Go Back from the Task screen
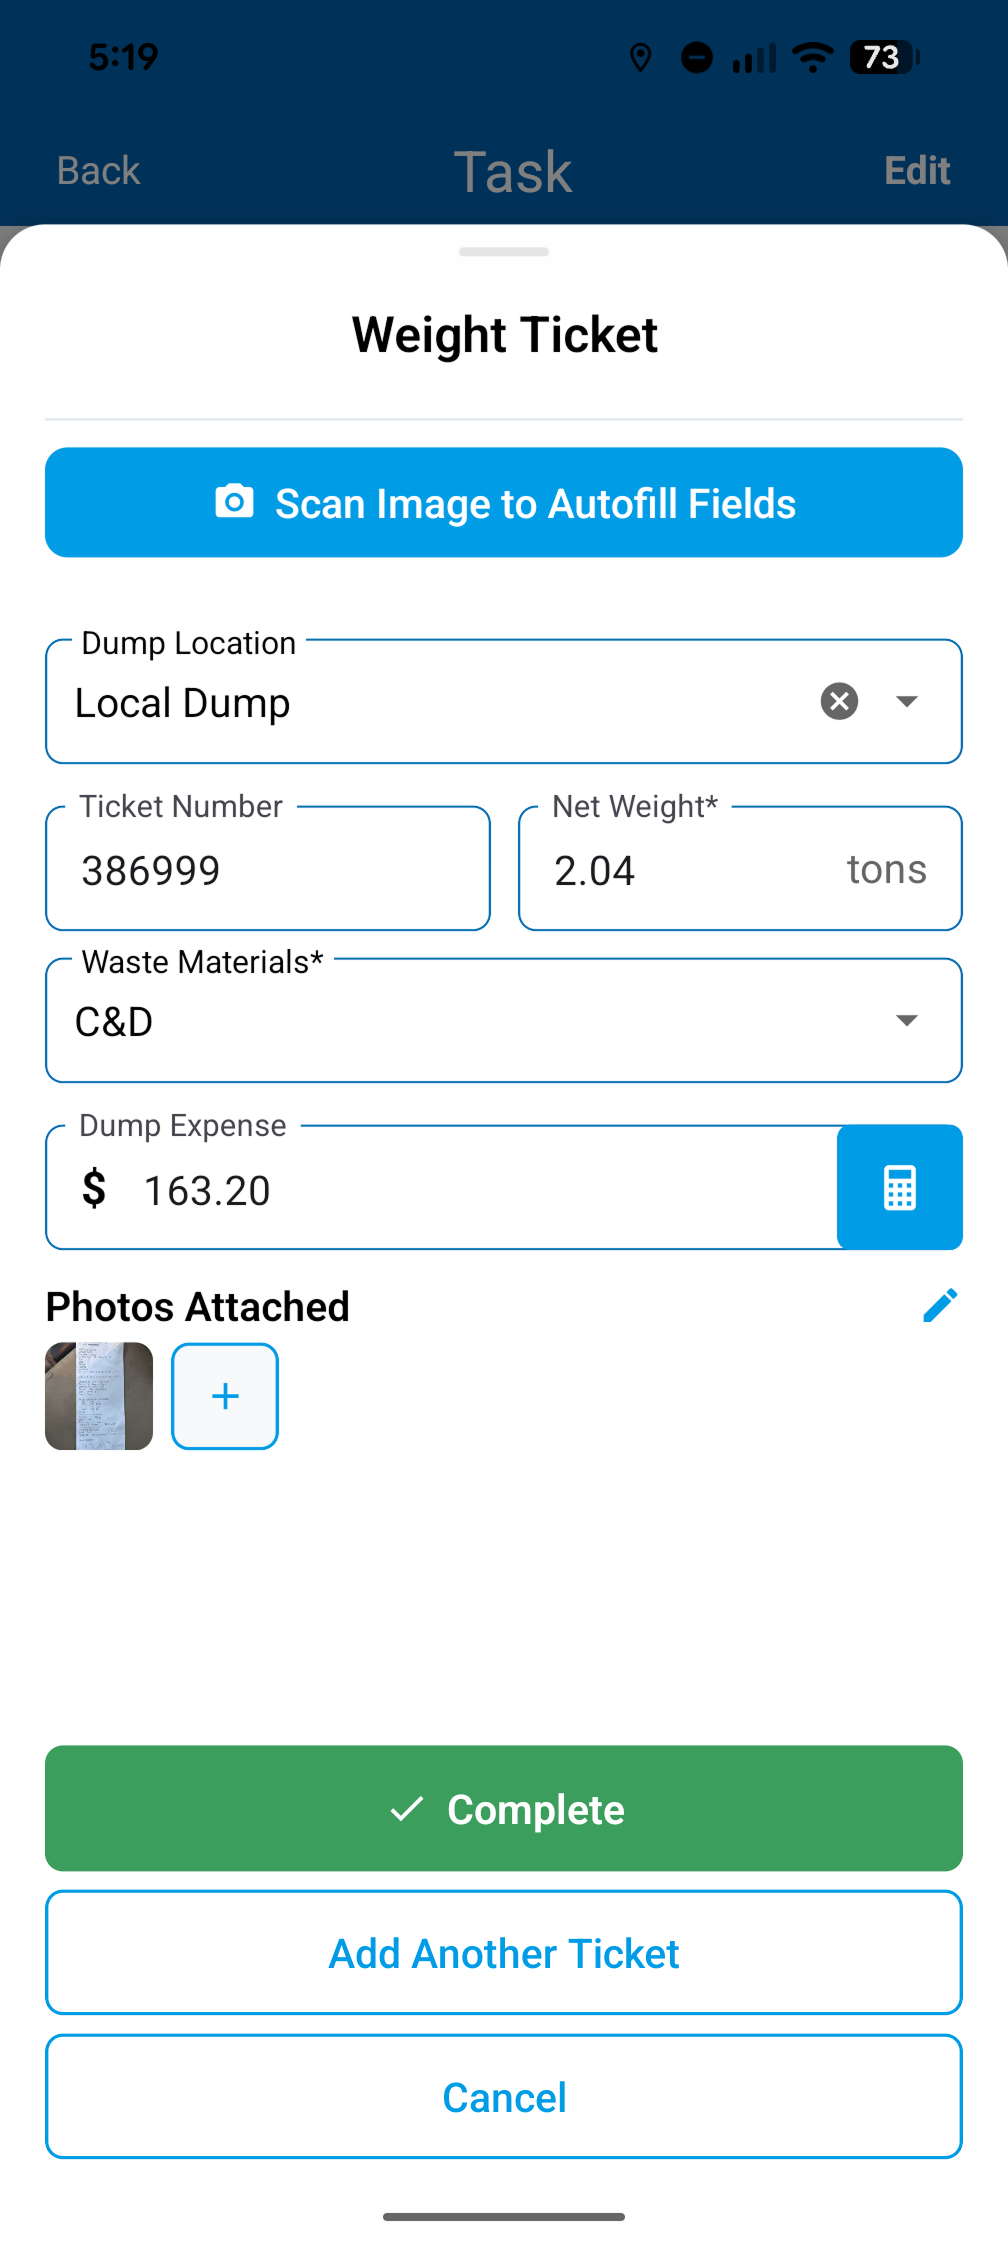 pyautogui.click(x=98, y=171)
